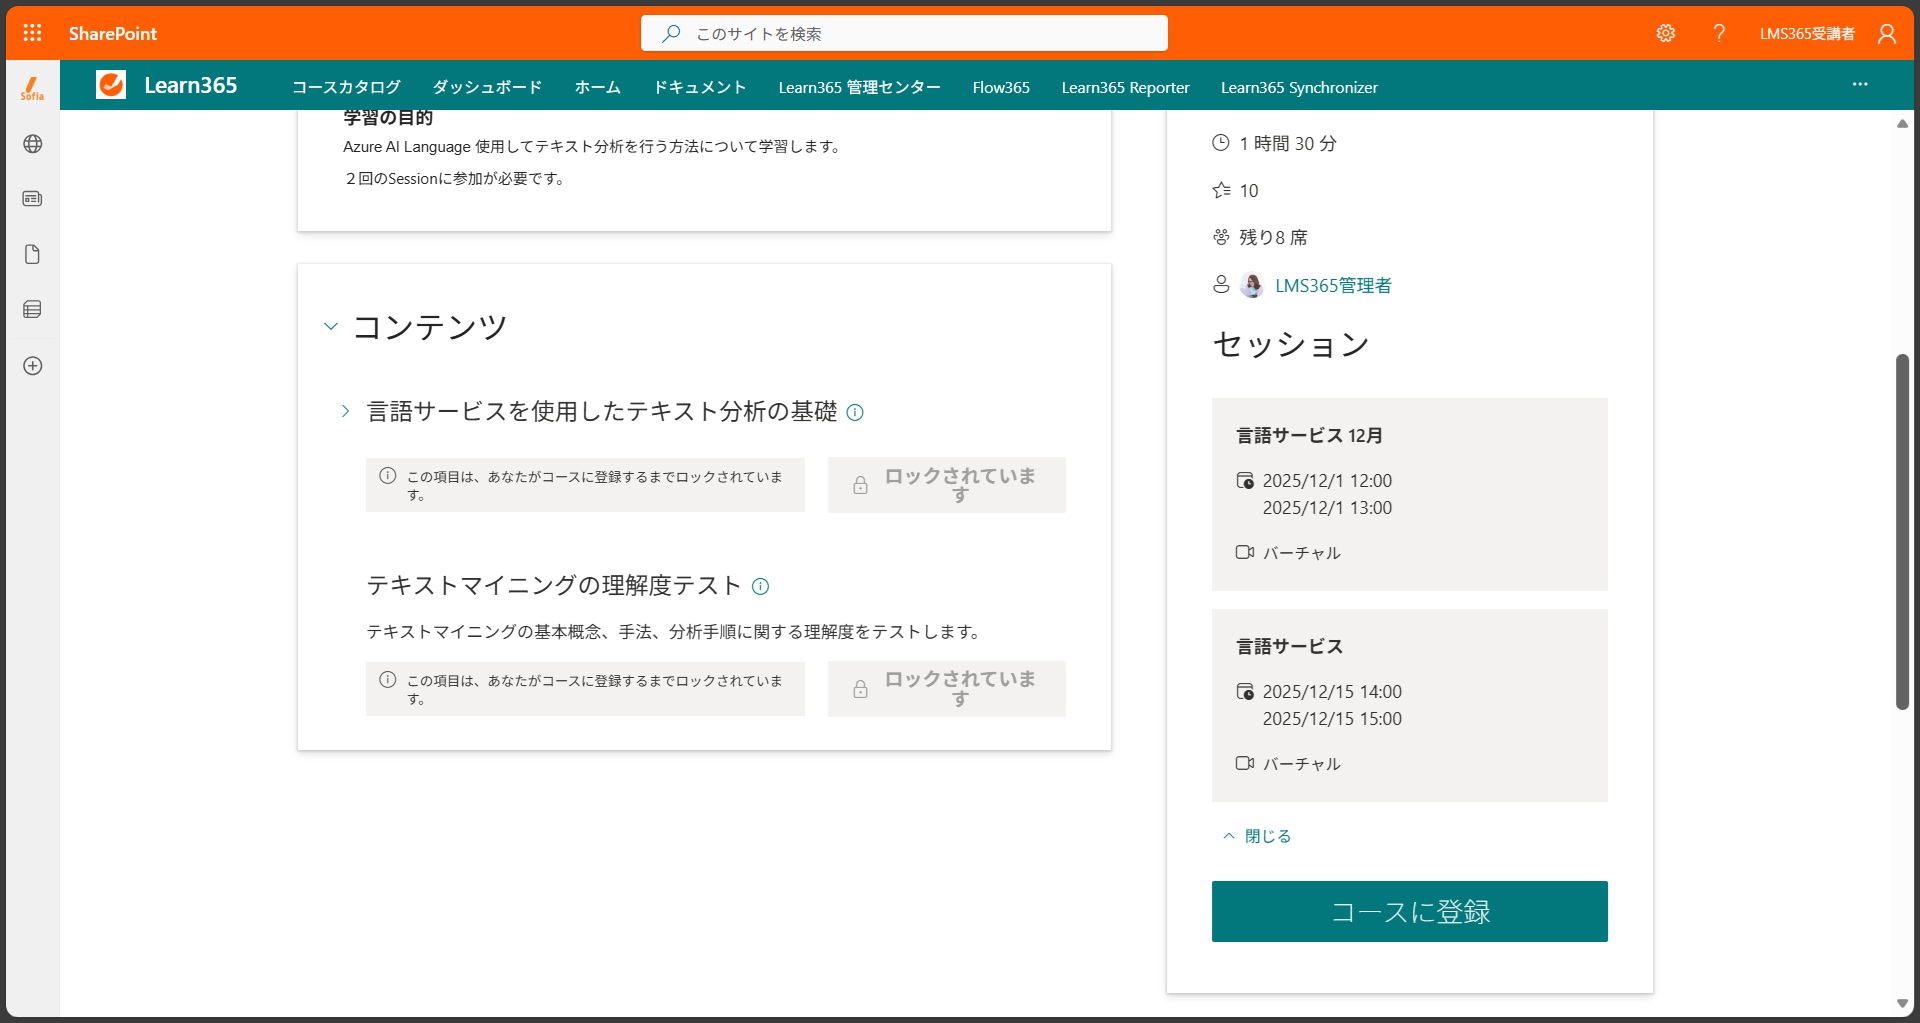Click info icon beside テキスト分析の基礎 title
This screenshot has height=1023, width=1920.
pyautogui.click(x=855, y=412)
